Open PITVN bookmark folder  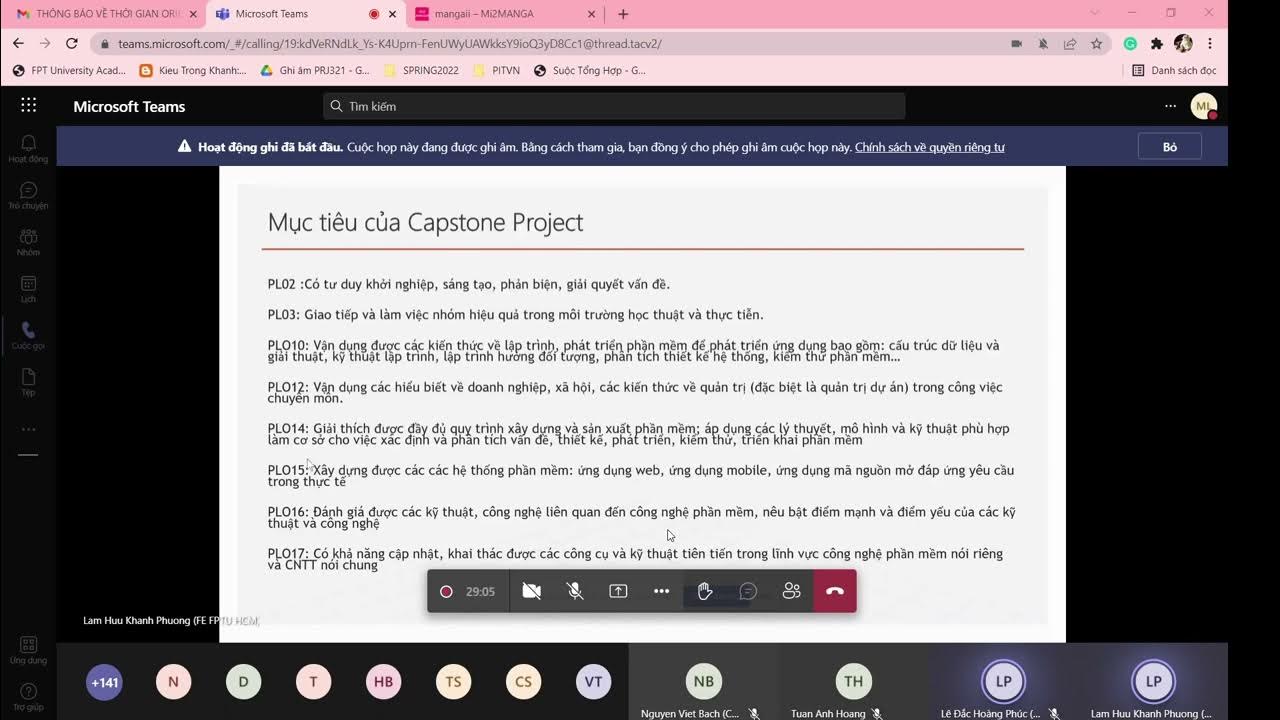tap(496, 71)
